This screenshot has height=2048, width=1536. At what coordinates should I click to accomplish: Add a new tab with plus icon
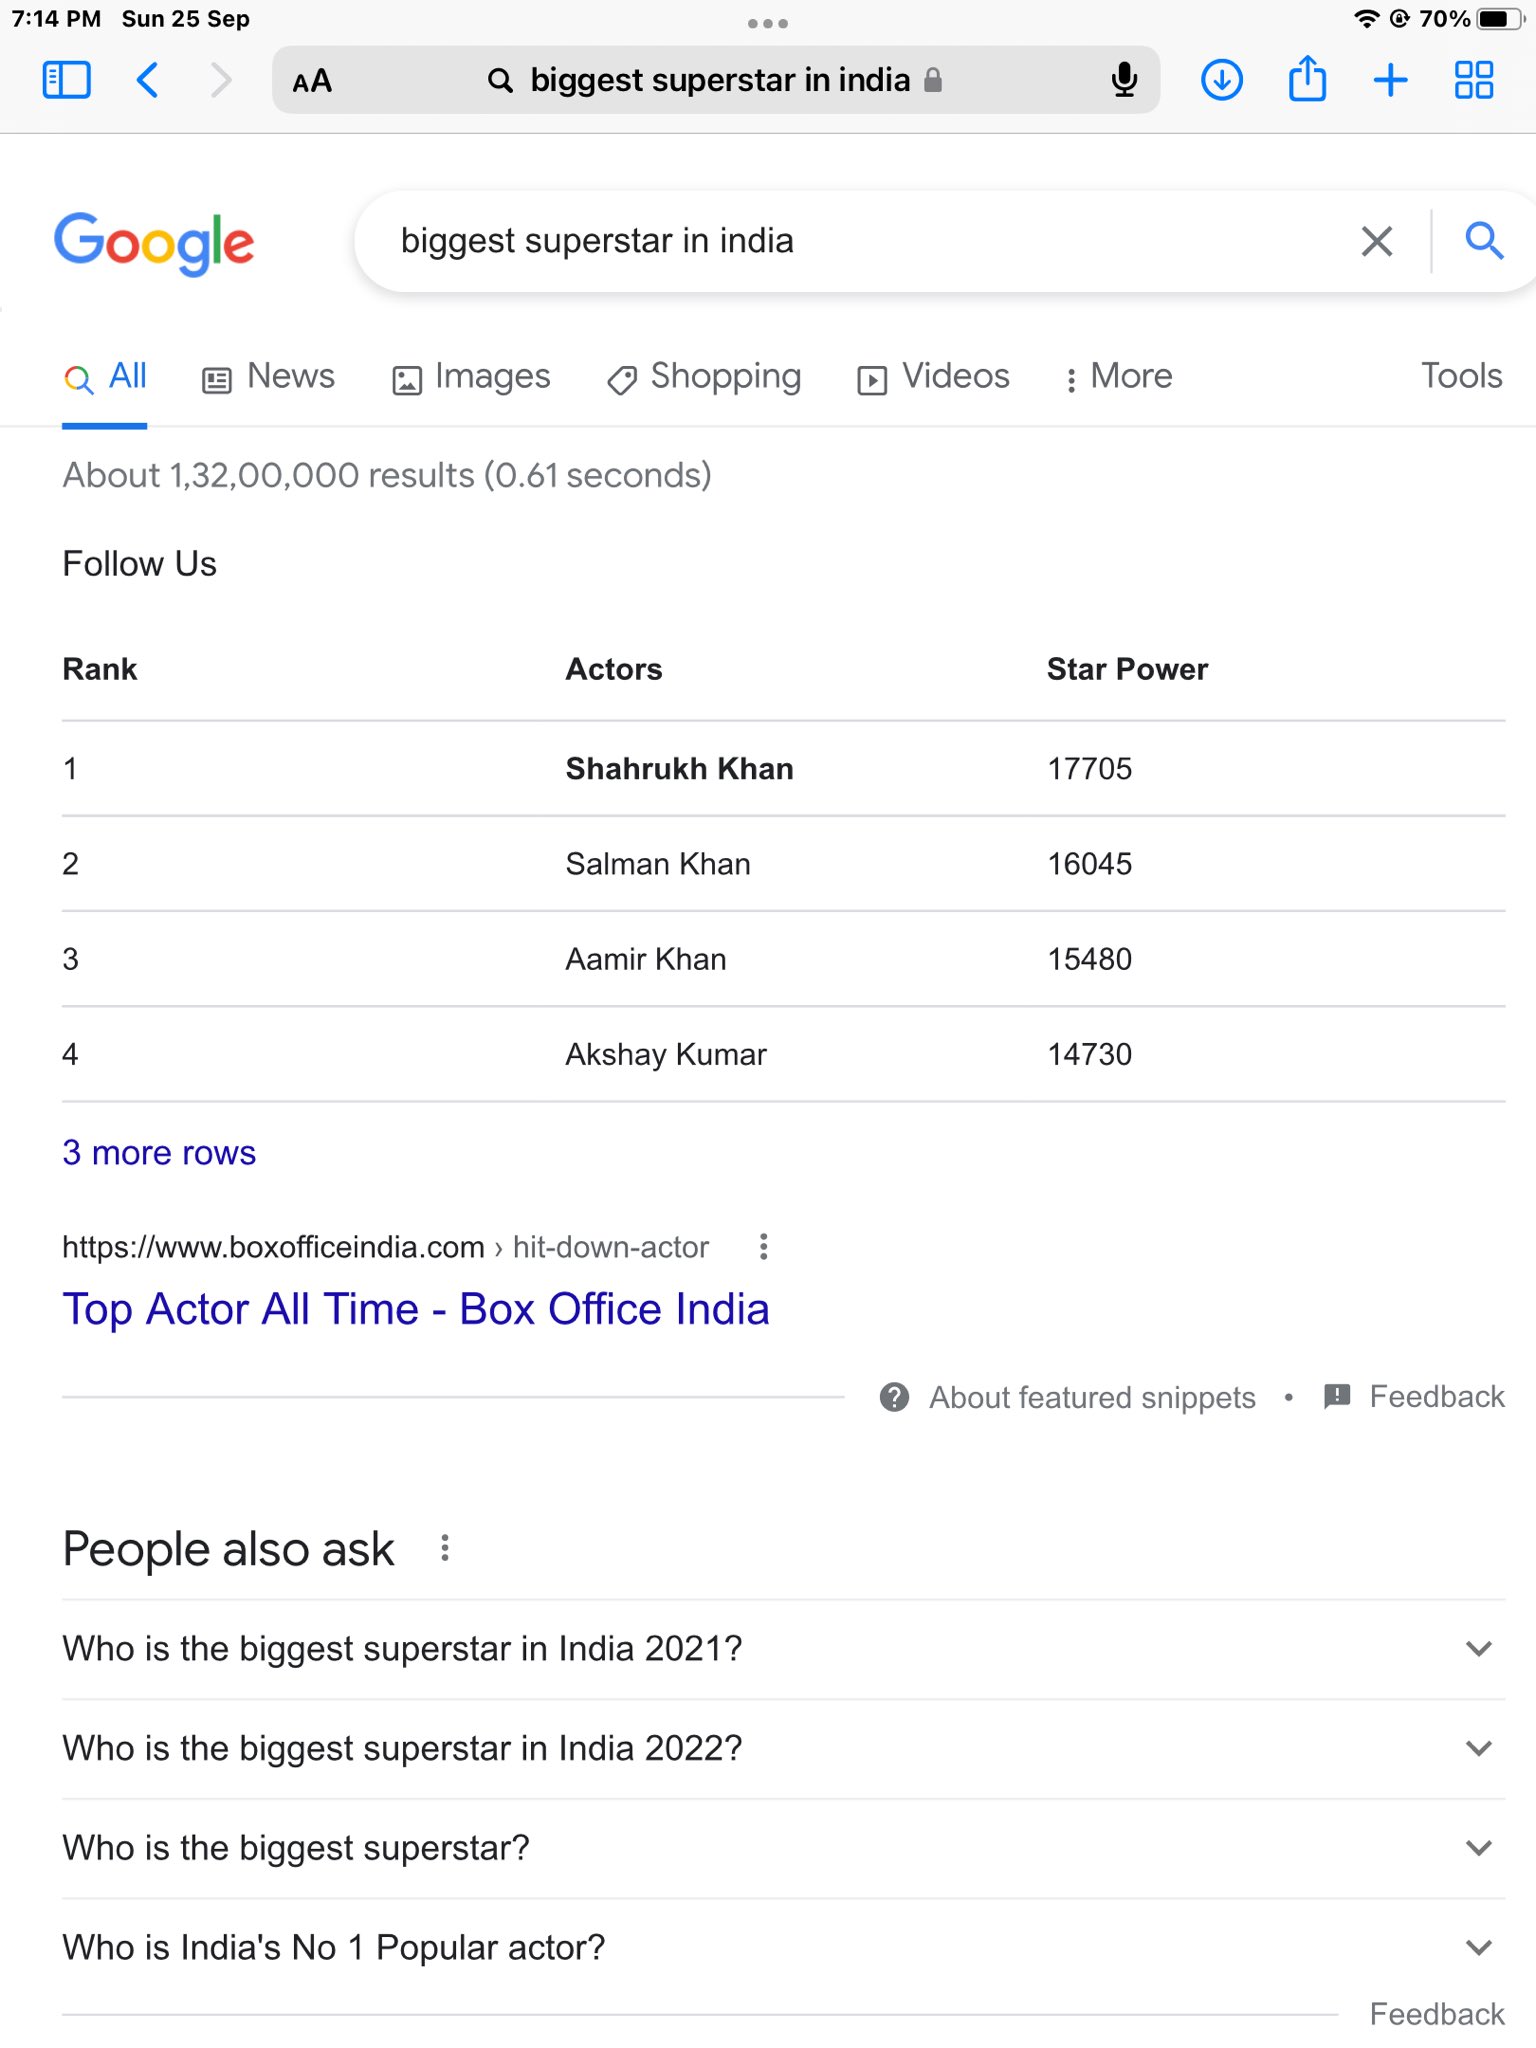[1390, 80]
